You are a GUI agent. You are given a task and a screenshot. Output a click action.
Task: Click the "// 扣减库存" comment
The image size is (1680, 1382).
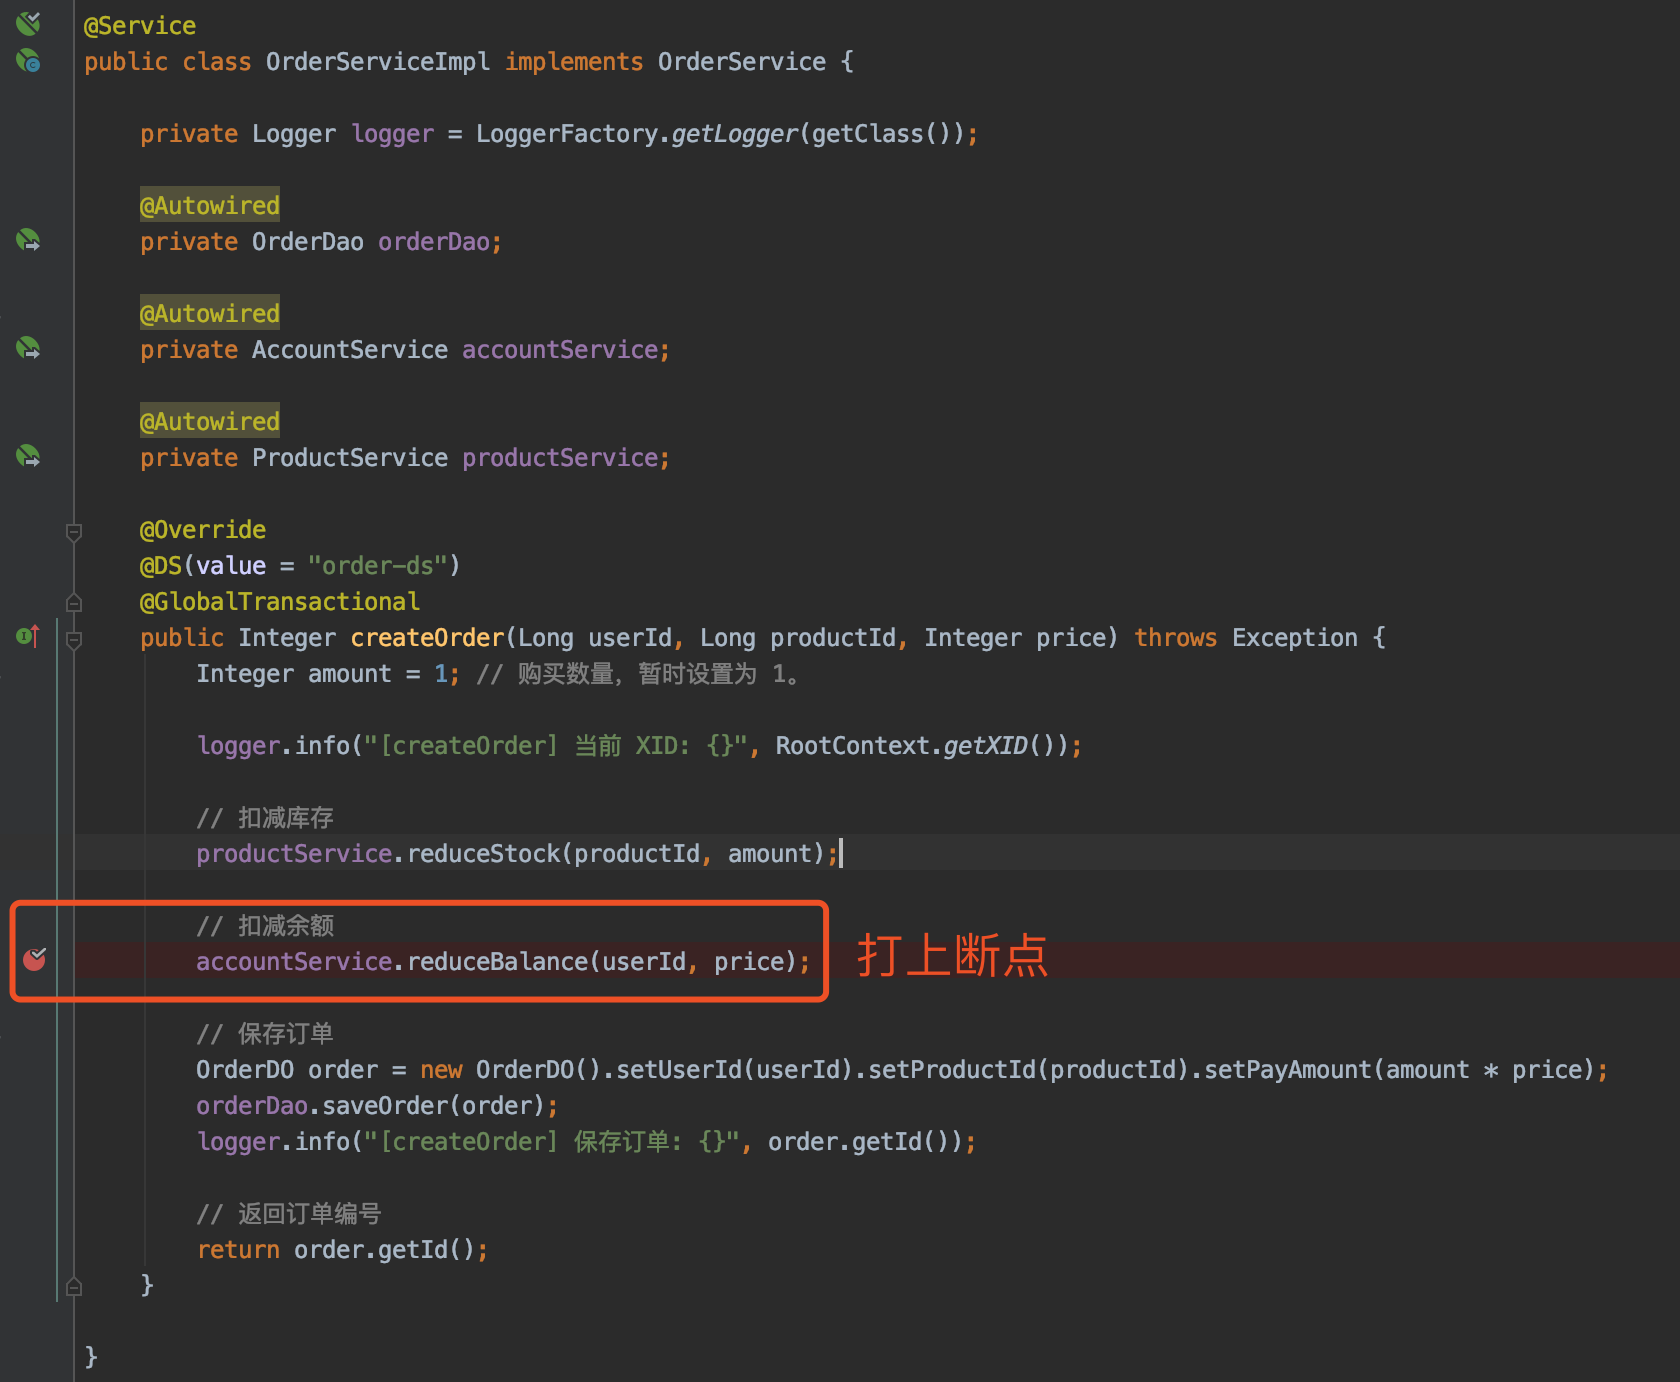pos(265,817)
